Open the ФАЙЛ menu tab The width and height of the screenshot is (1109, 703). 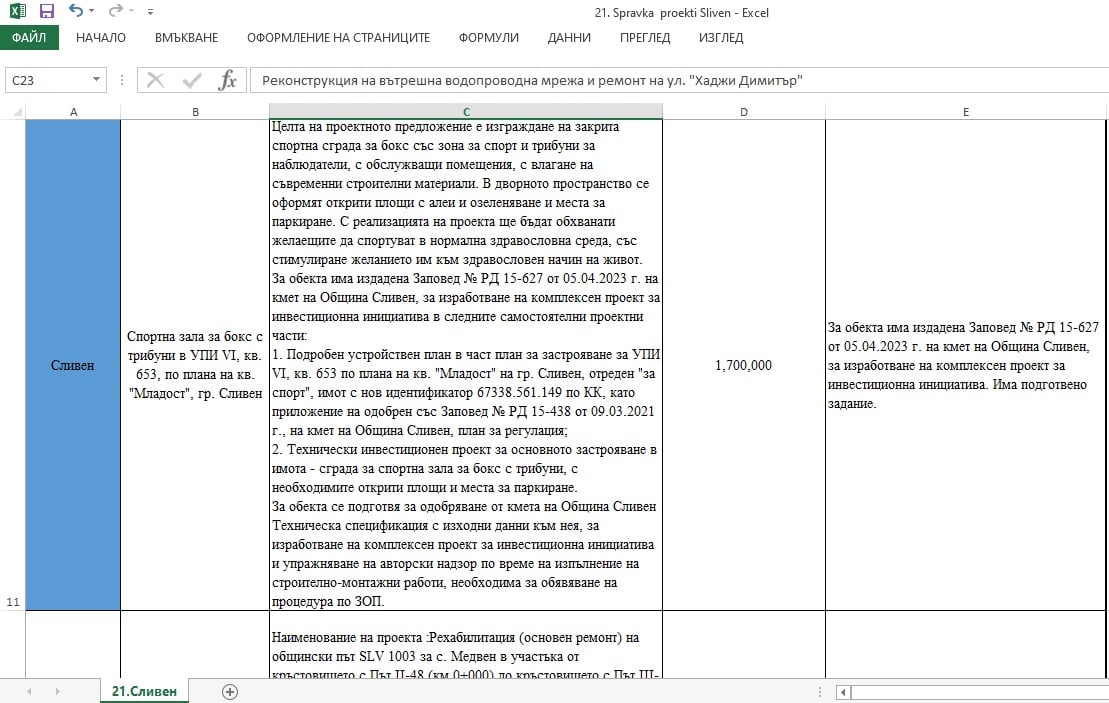pos(29,38)
